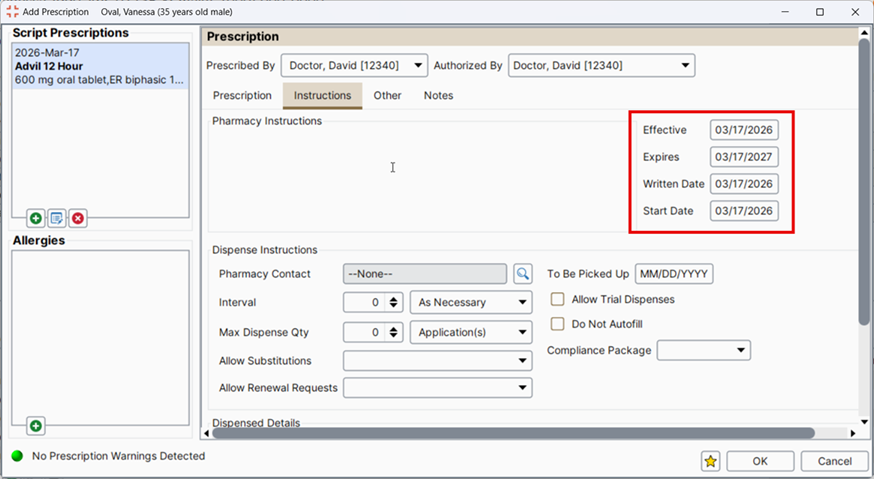The image size is (874, 479).
Task: Enable Allow Trial Dispenses
Action: point(558,299)
